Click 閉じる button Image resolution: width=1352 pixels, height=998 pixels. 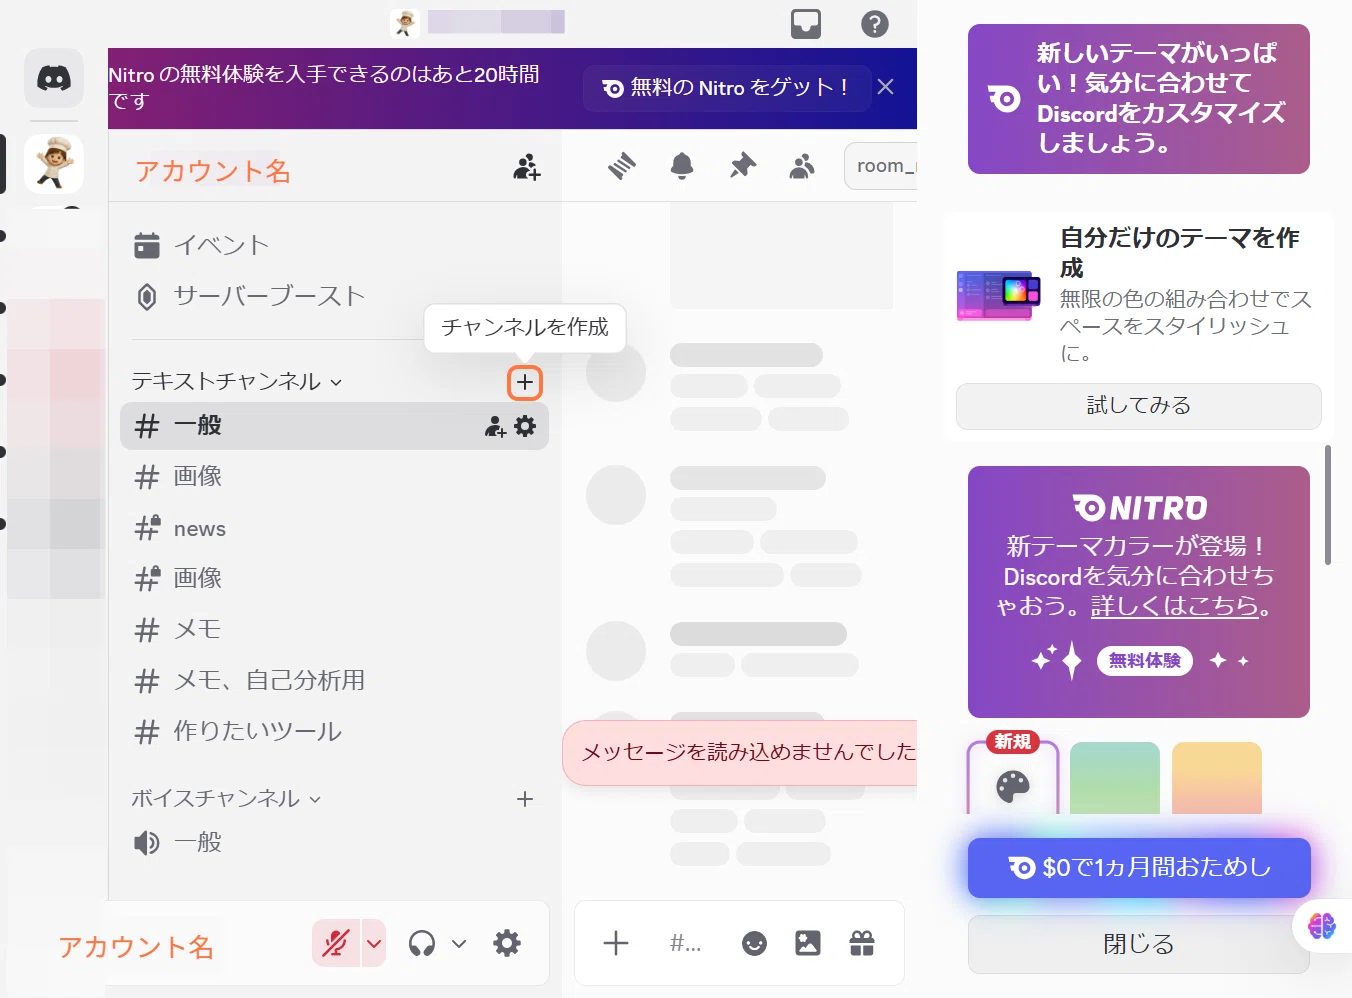click(x=1139, y=944)
